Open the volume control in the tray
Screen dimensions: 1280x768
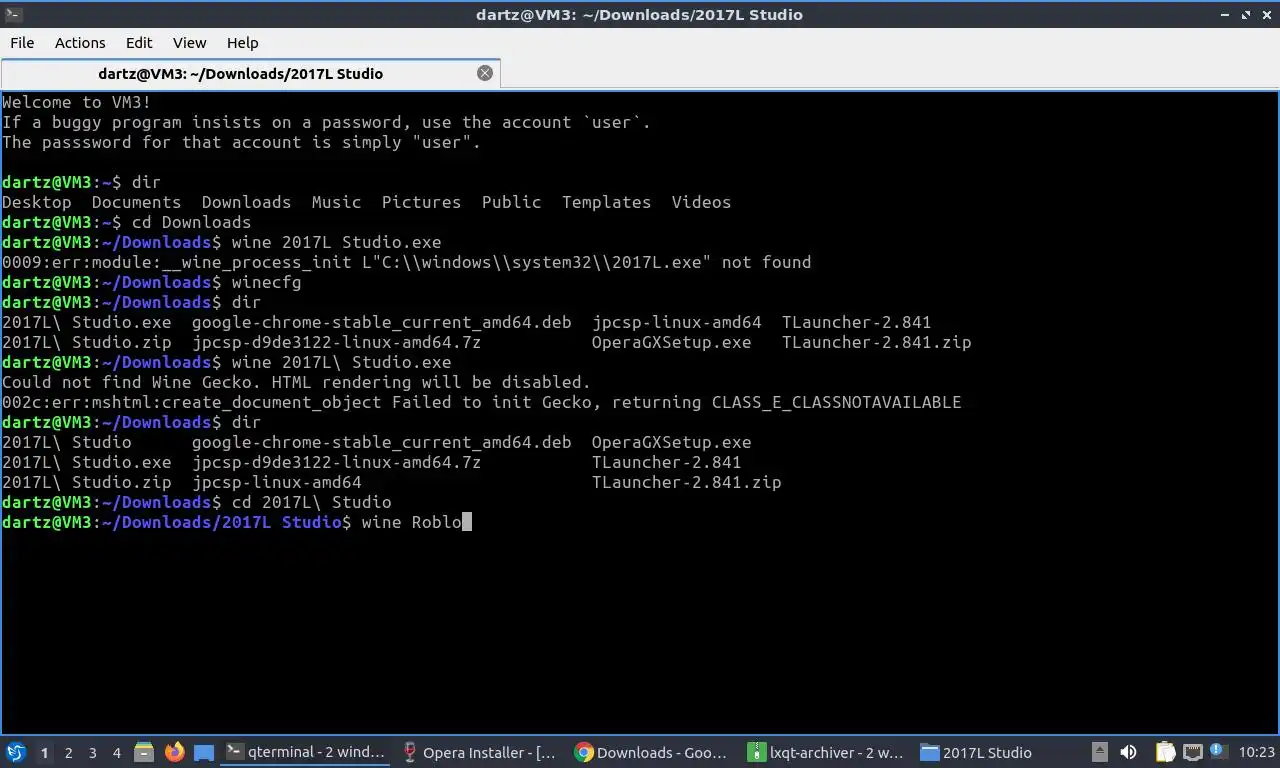(1128, 752)
